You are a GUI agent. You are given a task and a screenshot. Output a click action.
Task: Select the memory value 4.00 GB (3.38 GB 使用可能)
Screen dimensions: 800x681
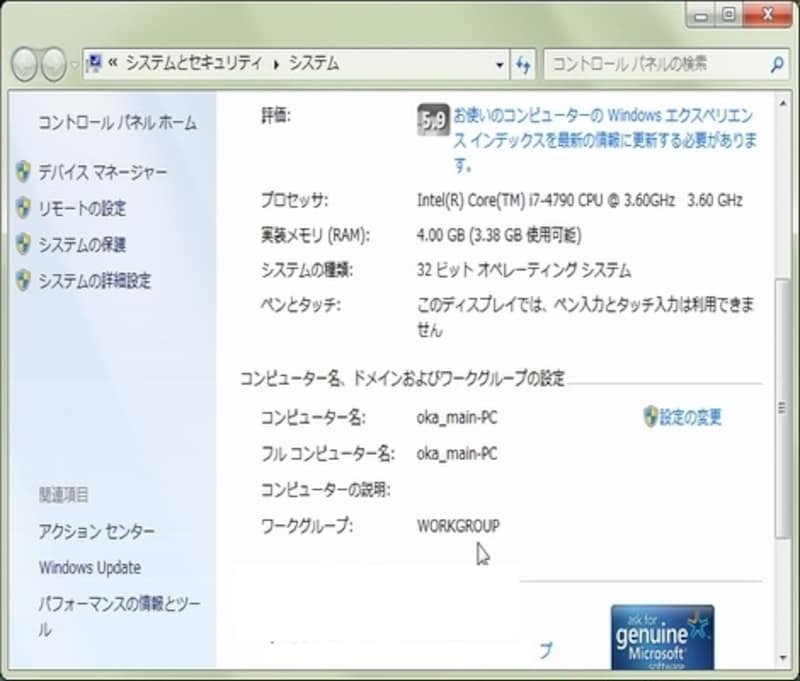499,235
